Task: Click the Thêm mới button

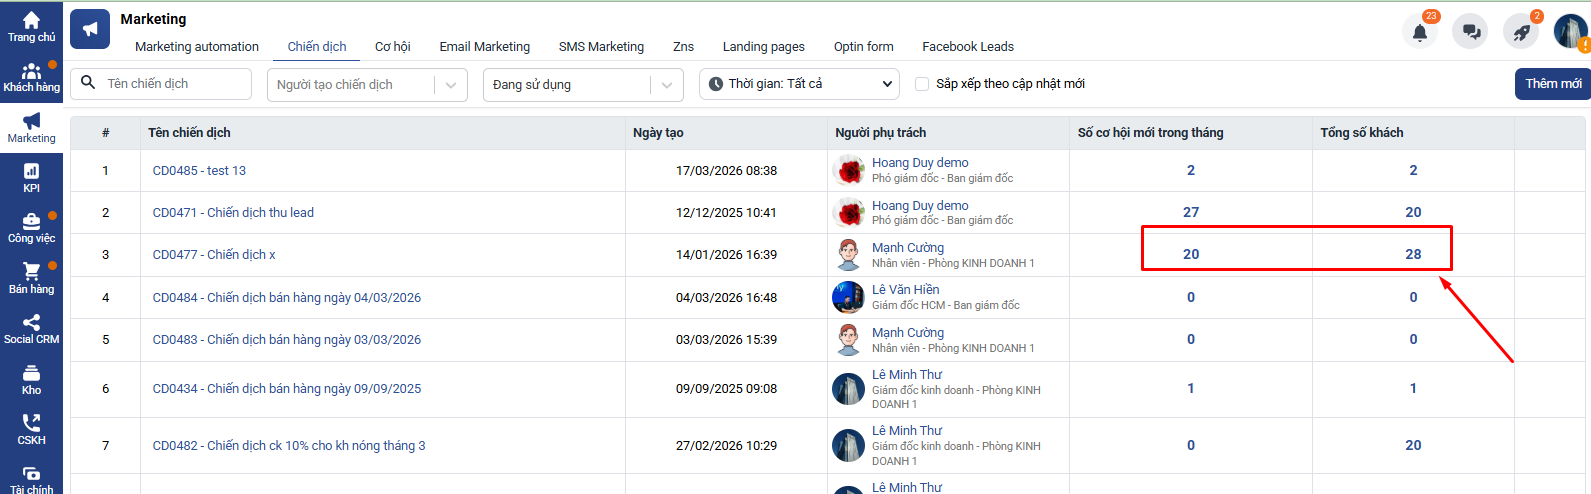Action: click(1552, 84)
